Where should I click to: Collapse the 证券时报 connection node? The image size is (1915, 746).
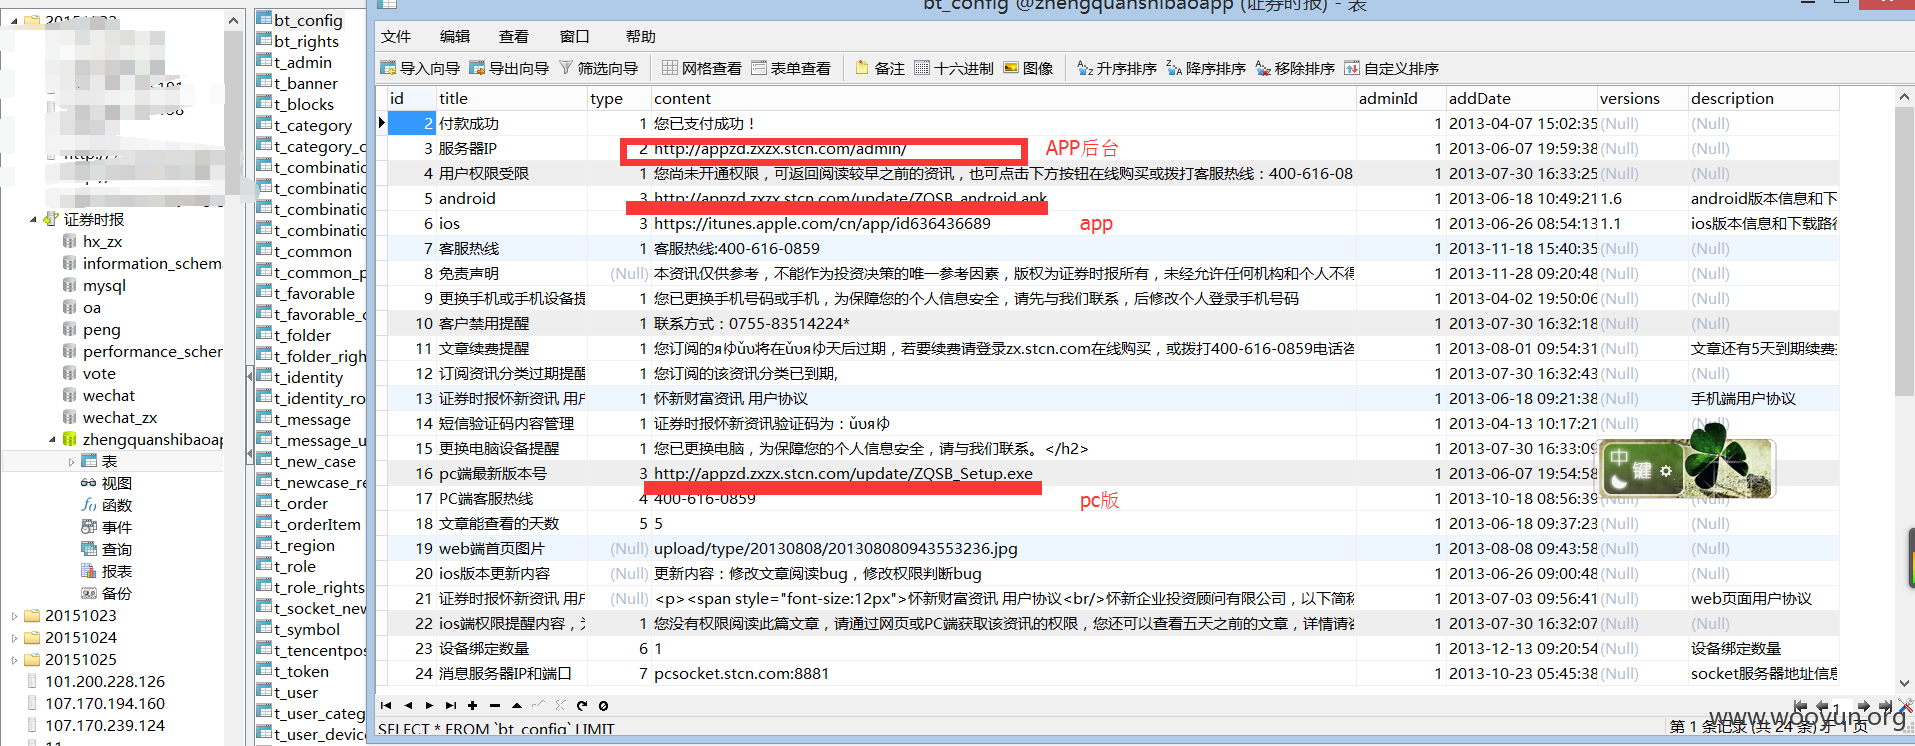click(33, 219)
